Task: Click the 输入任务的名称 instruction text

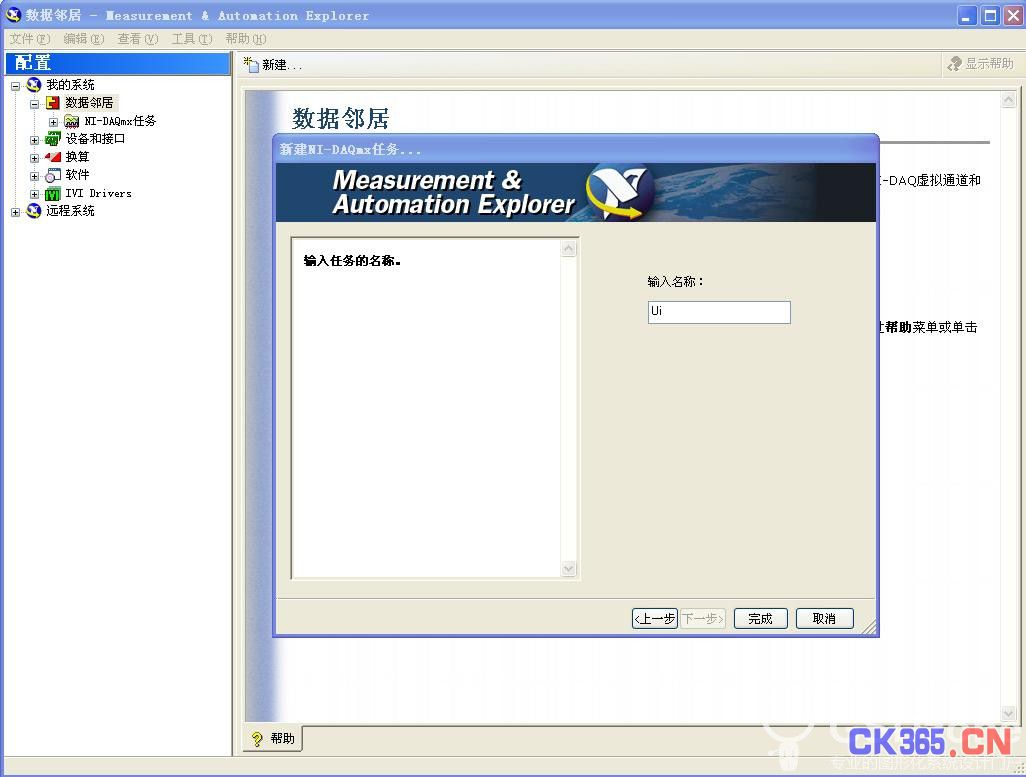Action: point(352,261)
